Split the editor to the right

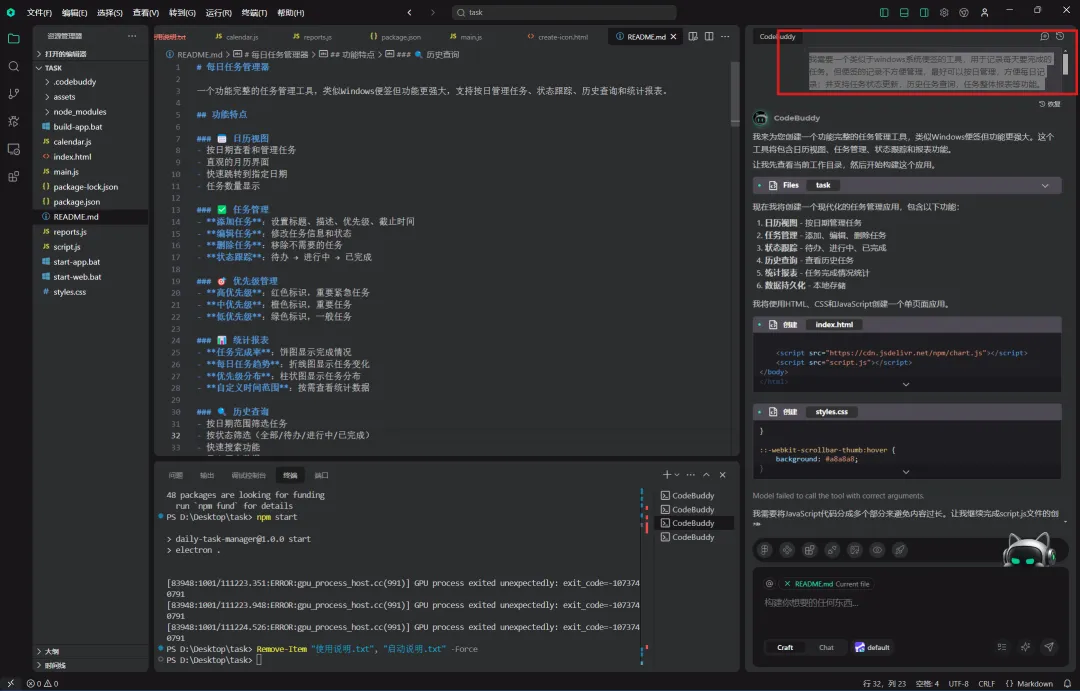coord(709,37)
